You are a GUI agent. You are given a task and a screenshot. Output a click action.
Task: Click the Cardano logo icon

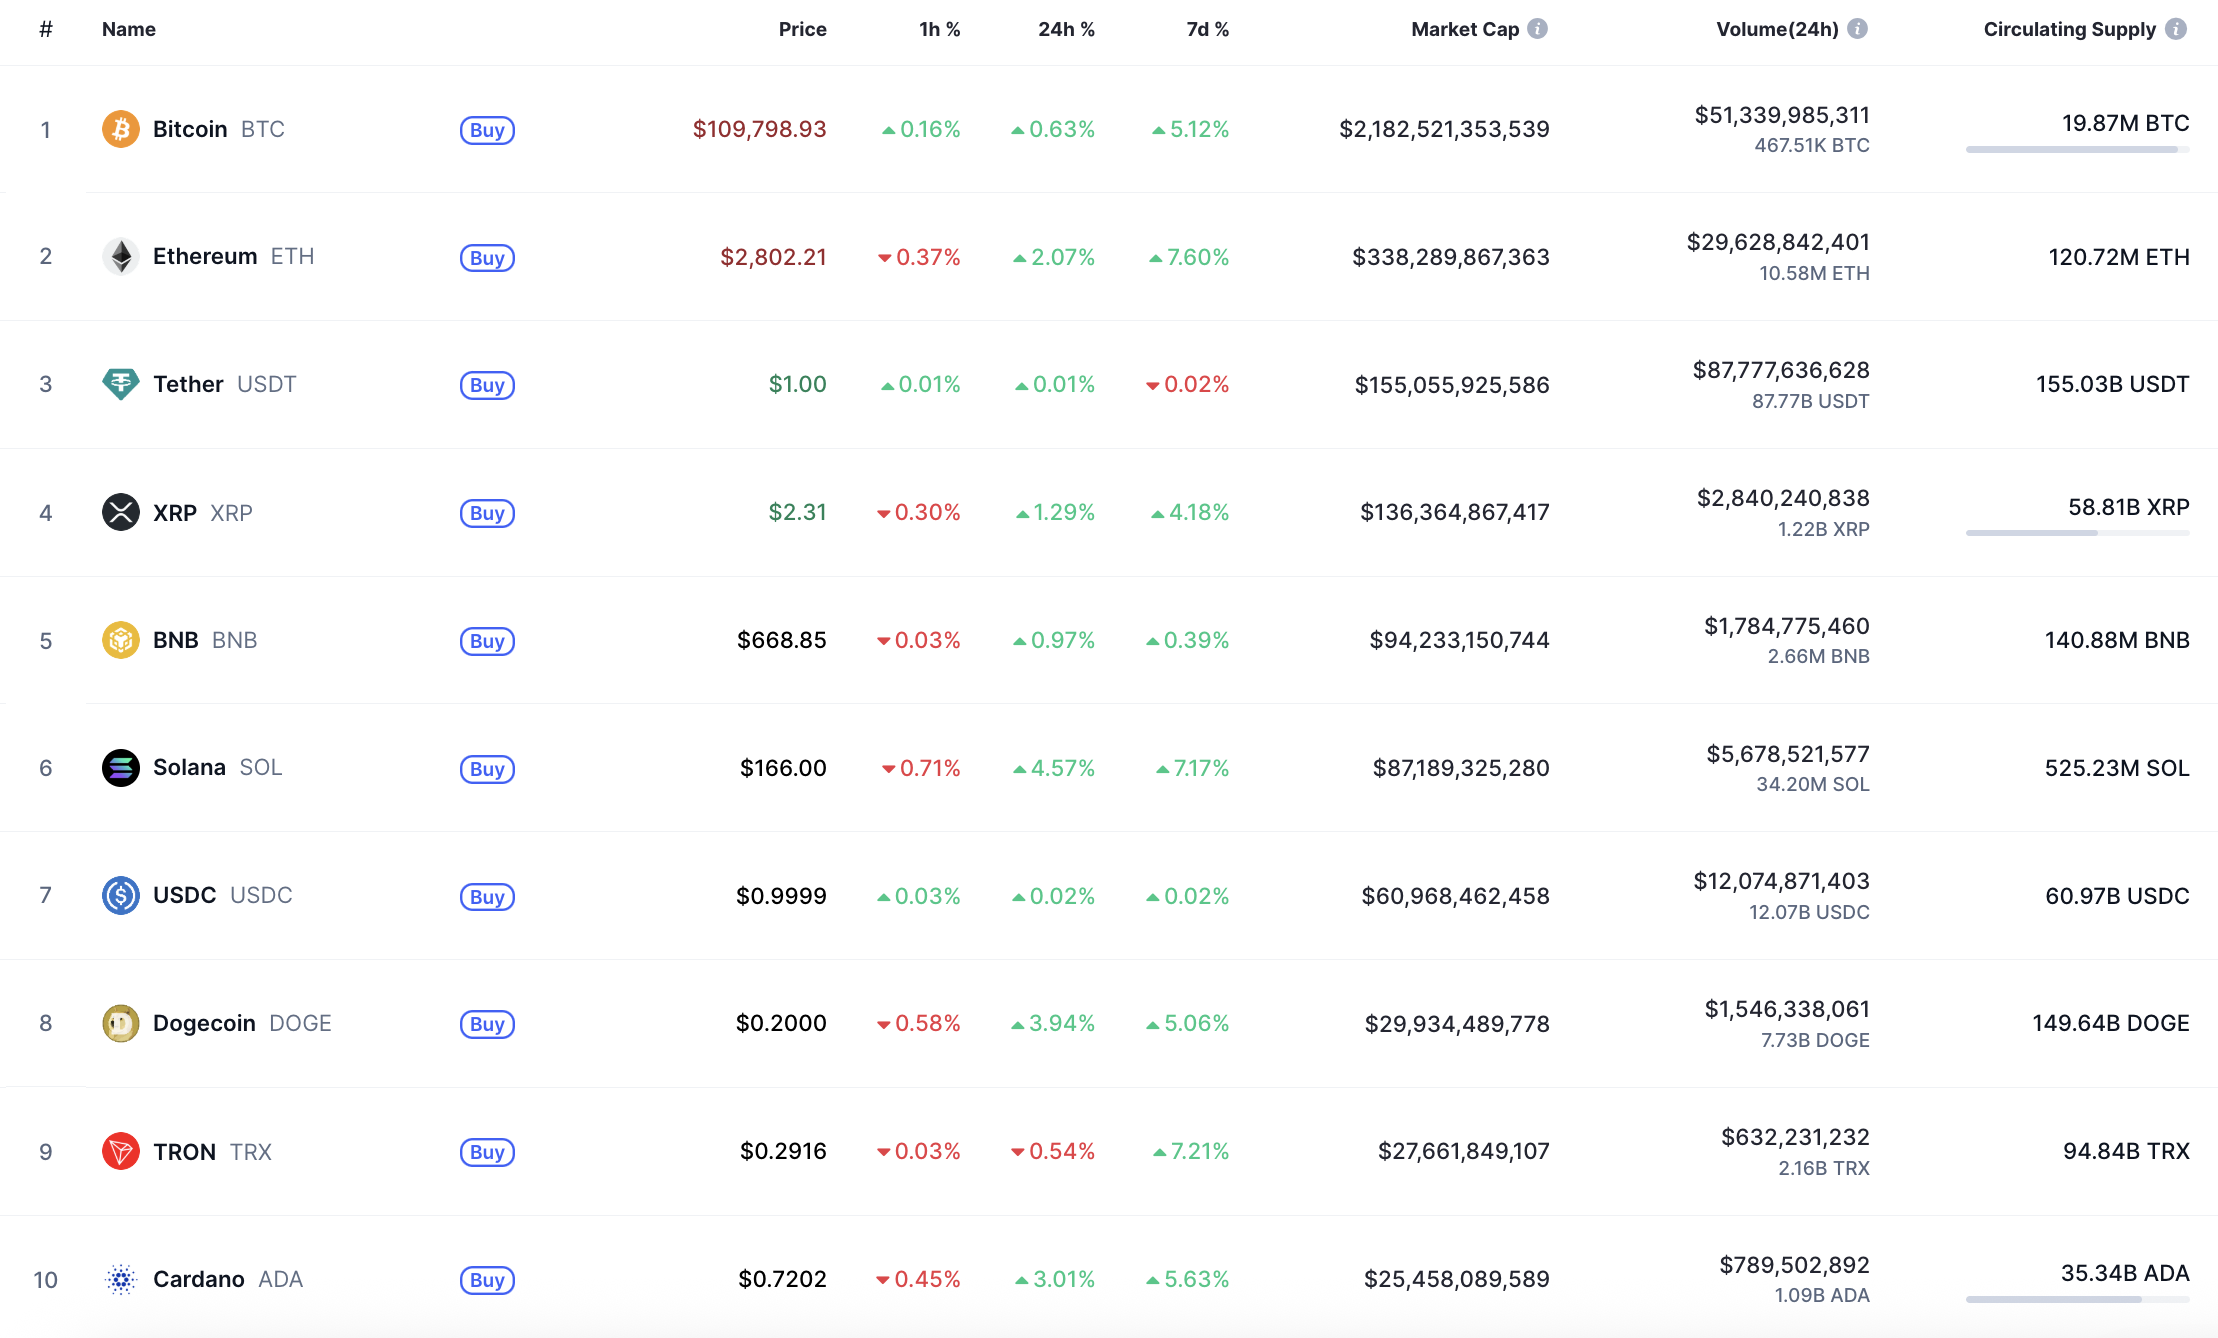click(x=121, y=1279)
